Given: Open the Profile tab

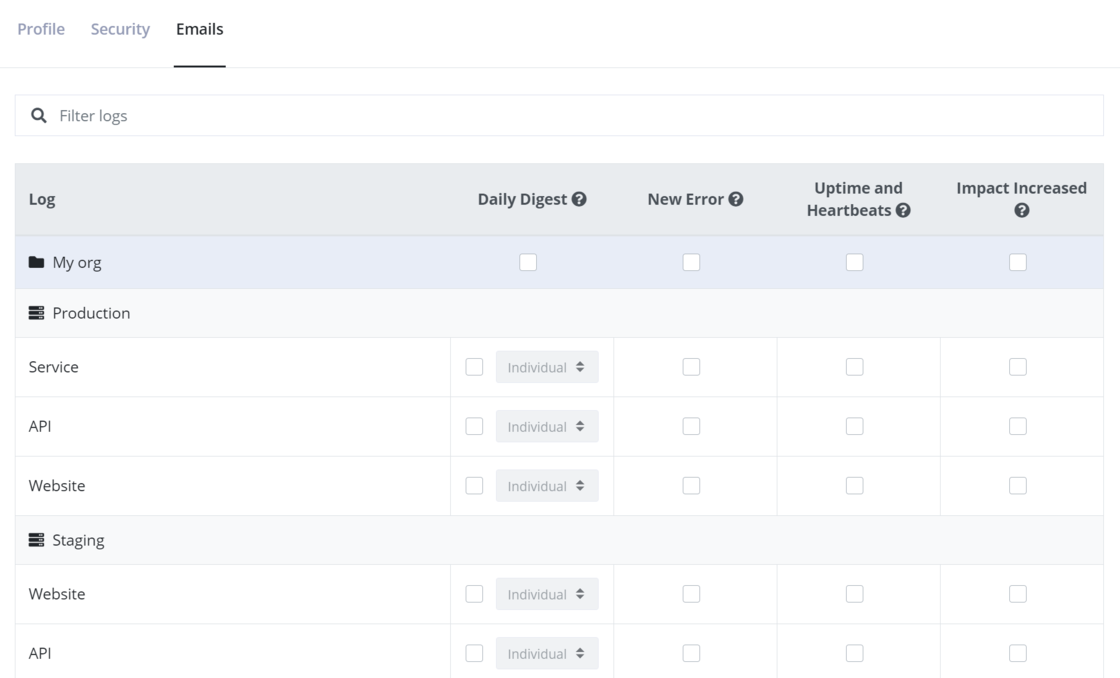Looking at the screenshot, I should pyautogui.click(x=41, y=29).
